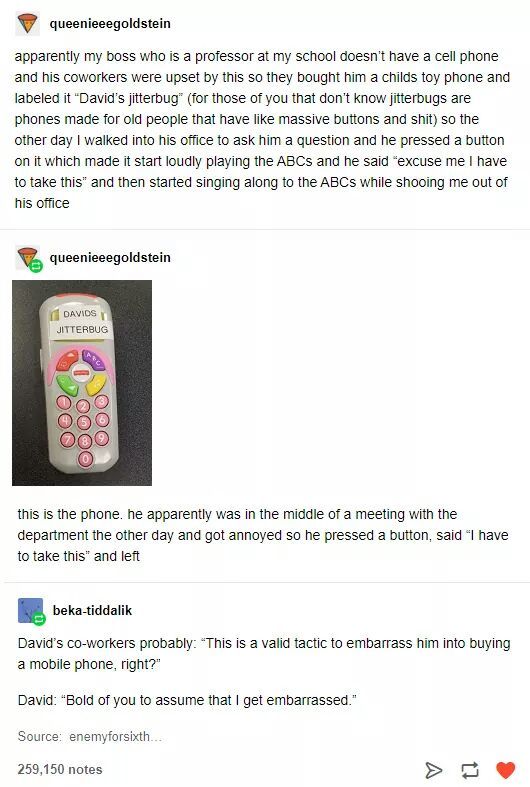
Task: Click the Davids Jitterbug label in photo
Action: pos(82,321)
